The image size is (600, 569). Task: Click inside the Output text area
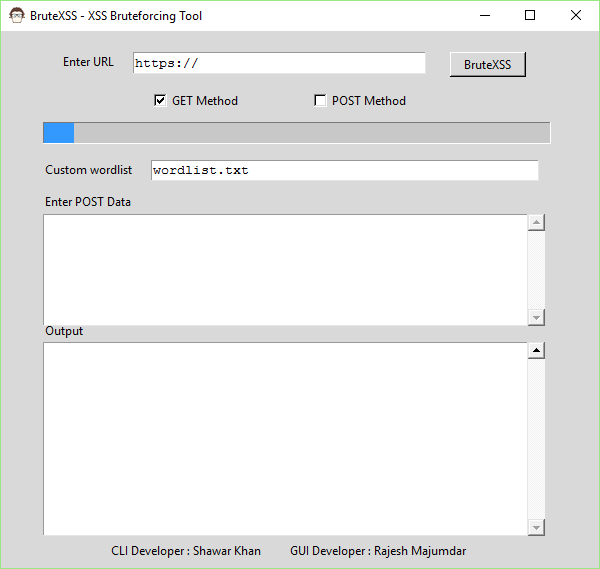pos(285,439)
